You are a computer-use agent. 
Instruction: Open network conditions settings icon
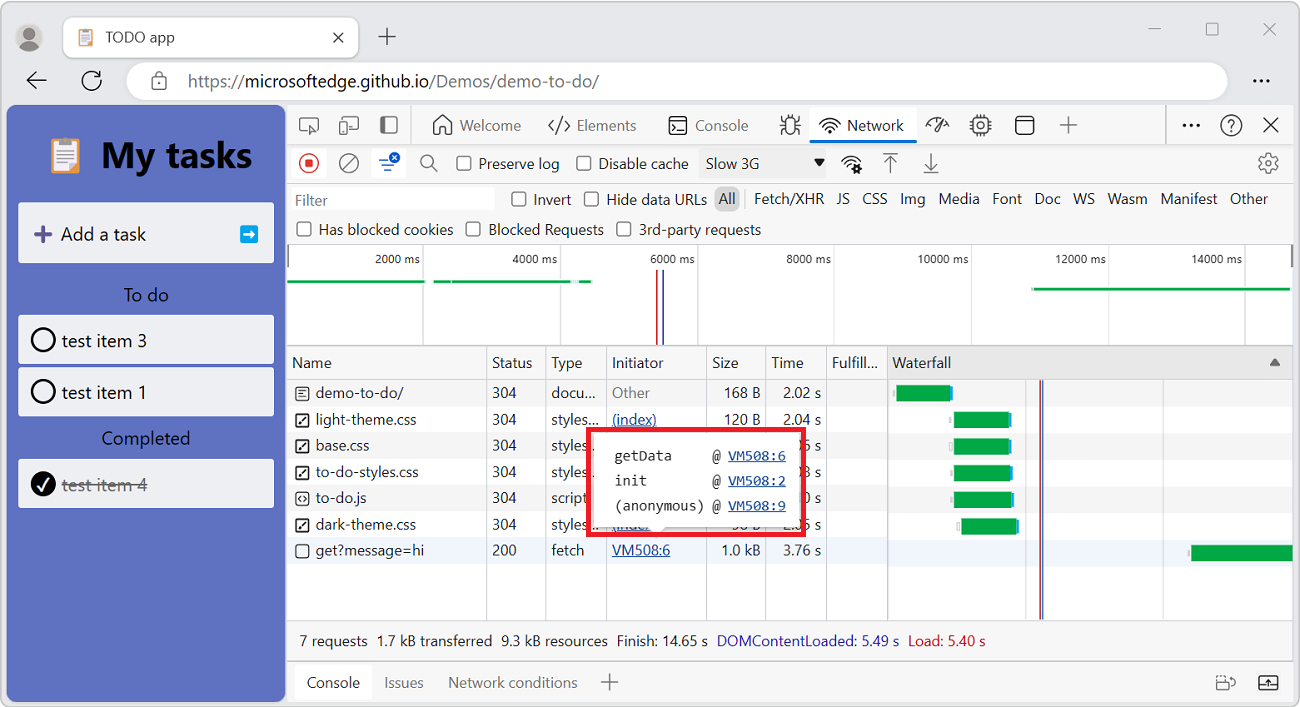point(851,163)
